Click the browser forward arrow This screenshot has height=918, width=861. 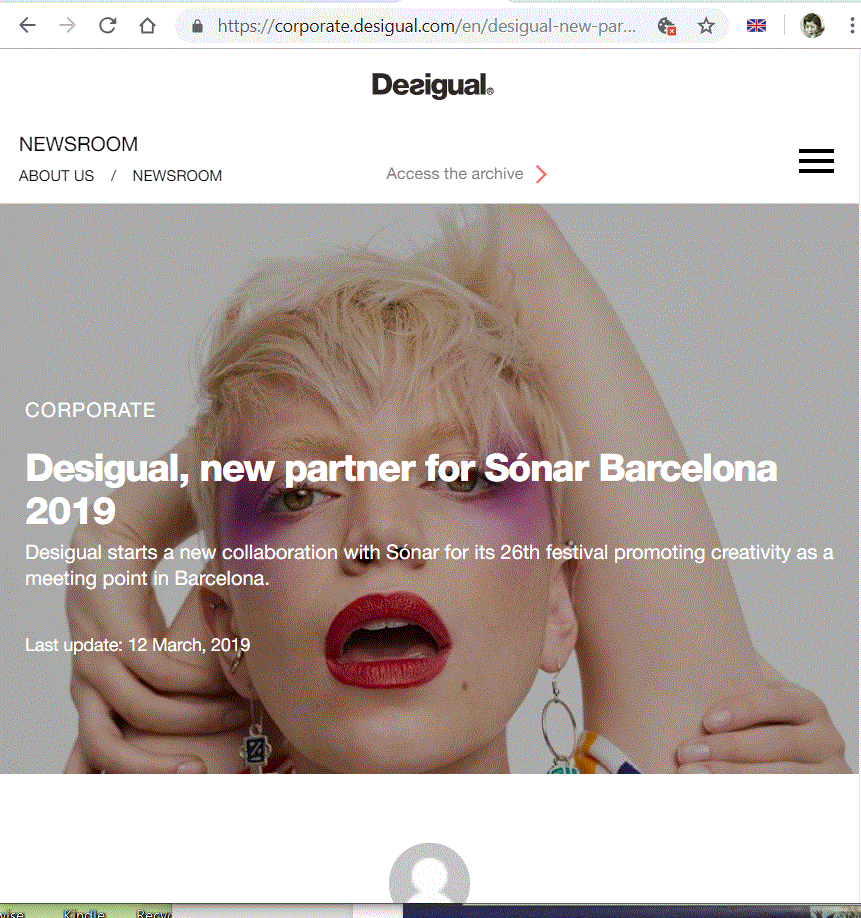point(67,25)
